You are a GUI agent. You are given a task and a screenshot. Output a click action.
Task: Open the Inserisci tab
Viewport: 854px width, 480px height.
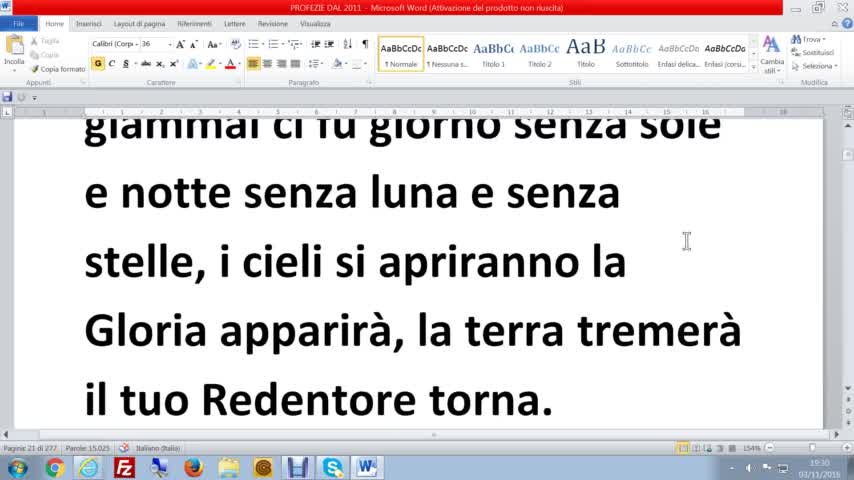[88, 24]
